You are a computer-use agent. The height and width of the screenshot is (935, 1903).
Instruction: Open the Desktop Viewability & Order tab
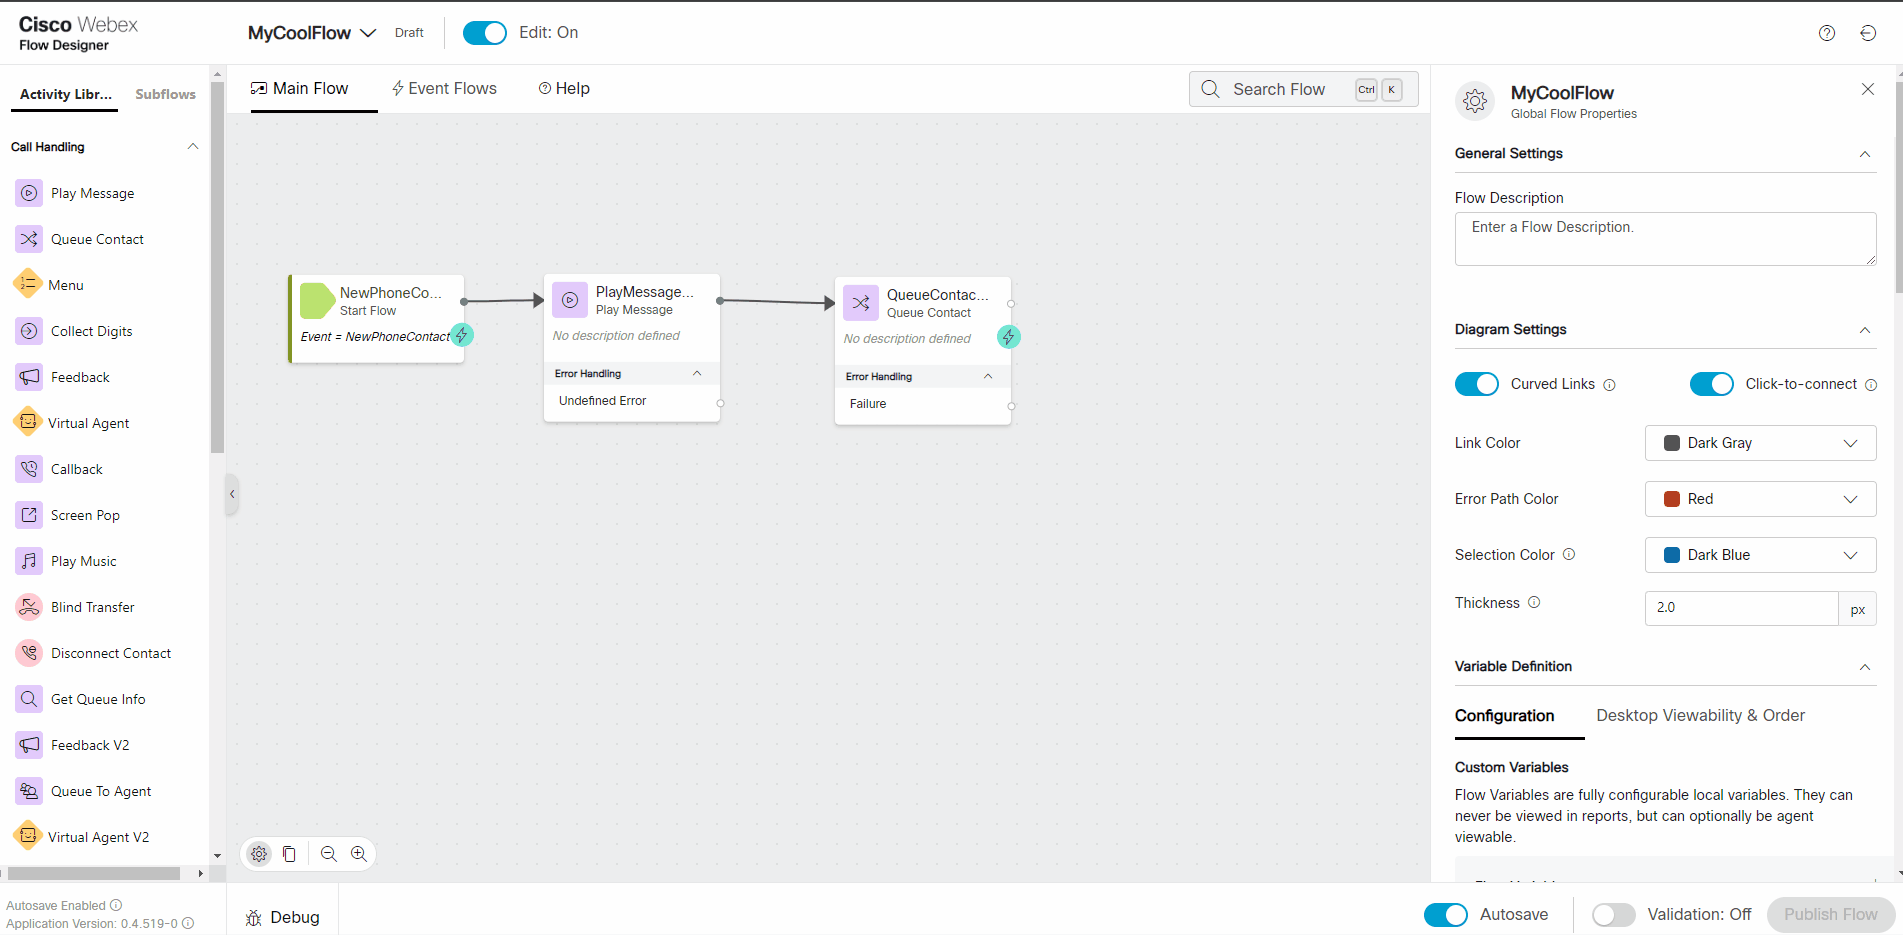(1700, 716)
